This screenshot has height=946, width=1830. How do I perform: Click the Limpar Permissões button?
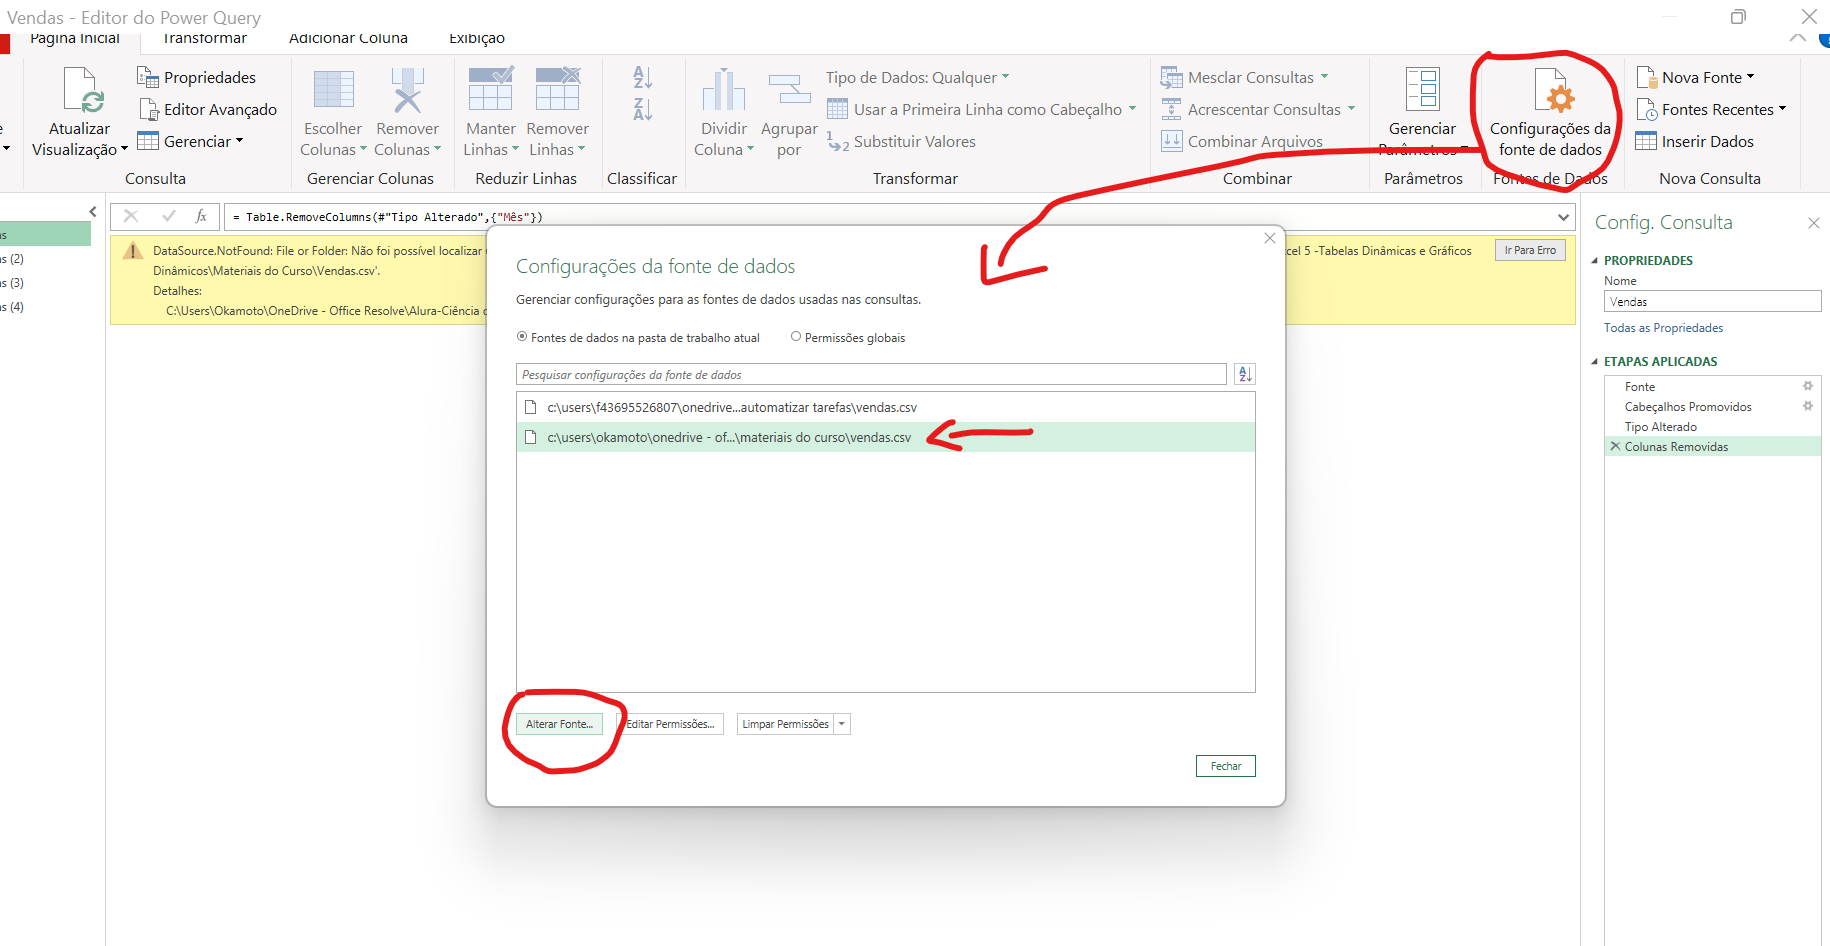click(x=786, y=724)
